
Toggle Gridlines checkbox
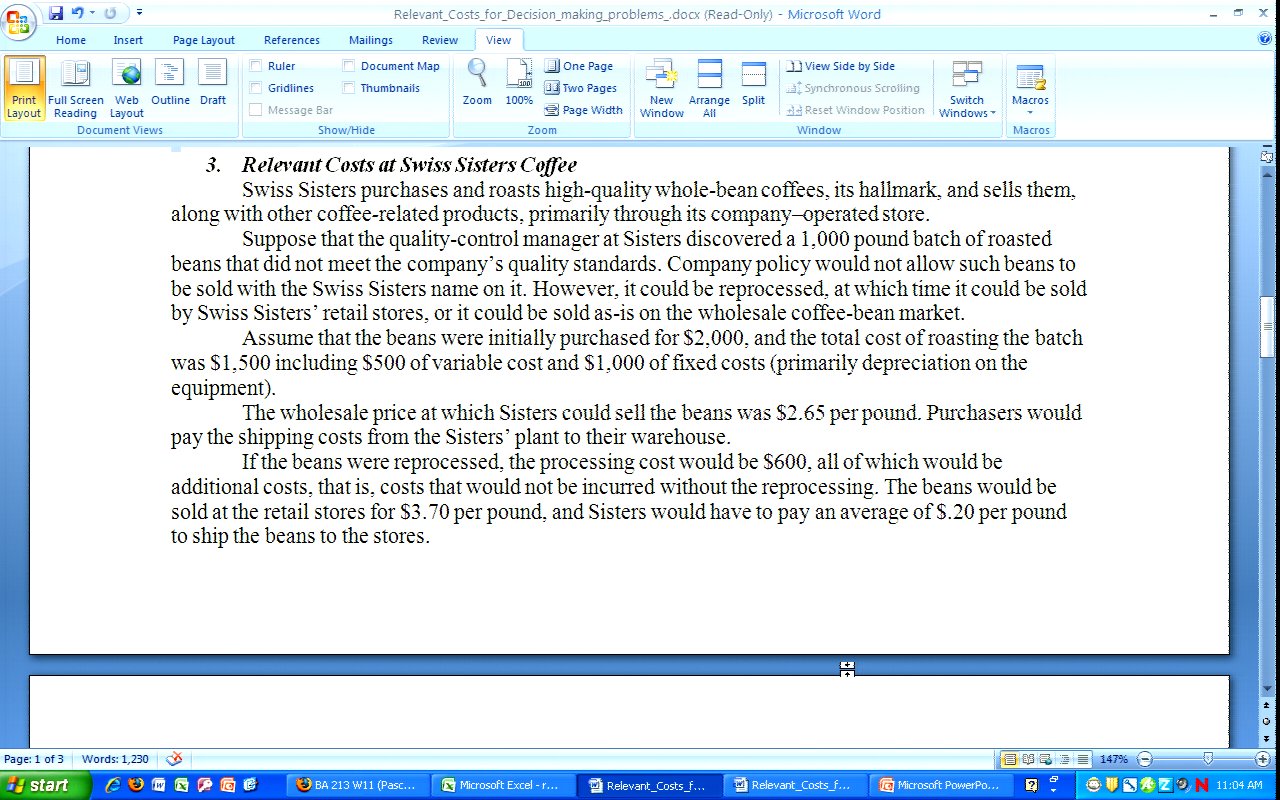[x=256, y=88]
